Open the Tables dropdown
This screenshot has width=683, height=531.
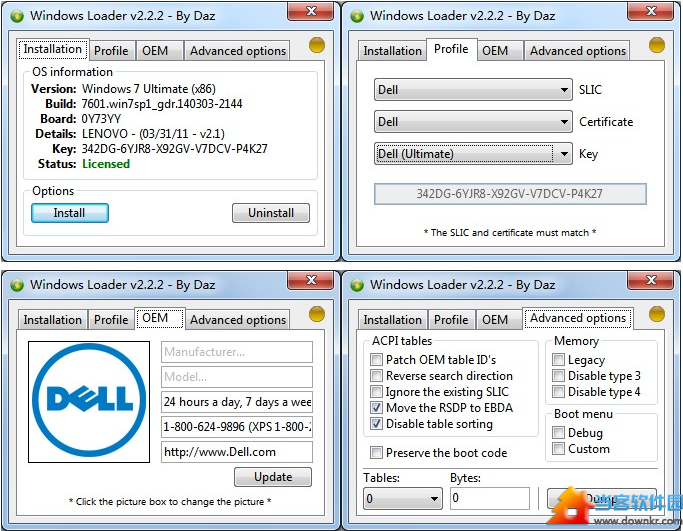click(x=402, y=498)
